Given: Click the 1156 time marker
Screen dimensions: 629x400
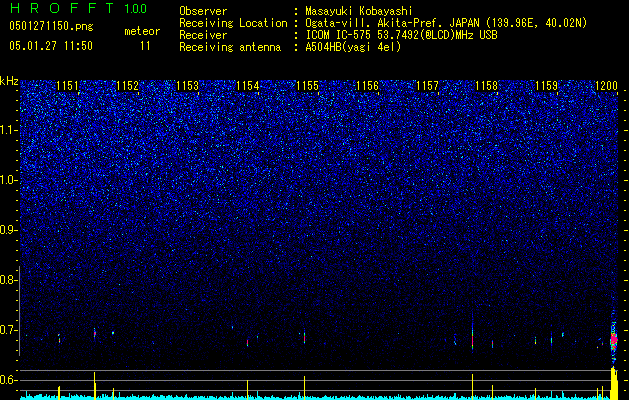Looking at the screenshot, I should 367,86.
